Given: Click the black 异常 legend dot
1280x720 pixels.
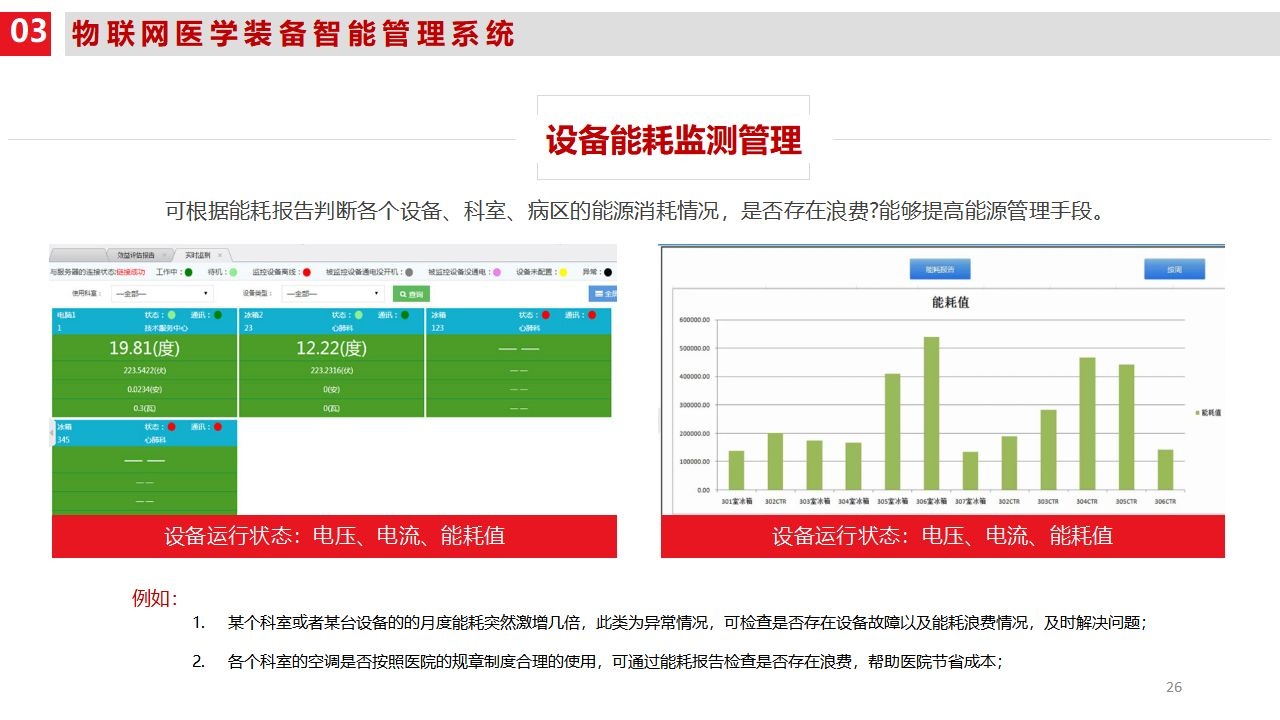Looking at the screenshot, I should (608, 272).
